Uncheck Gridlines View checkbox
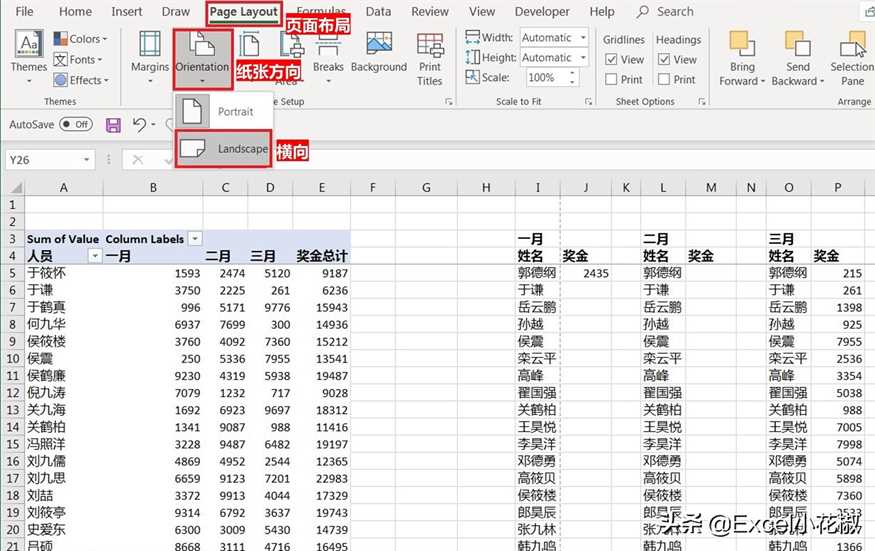 (x=612, y=60)
